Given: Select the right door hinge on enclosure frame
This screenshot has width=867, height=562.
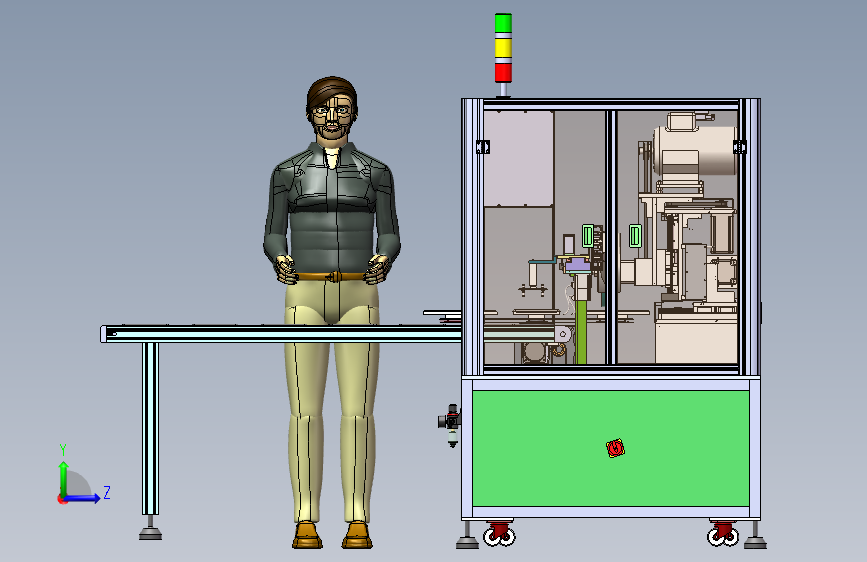Looking at the screenshot, I should coord(739,147).
